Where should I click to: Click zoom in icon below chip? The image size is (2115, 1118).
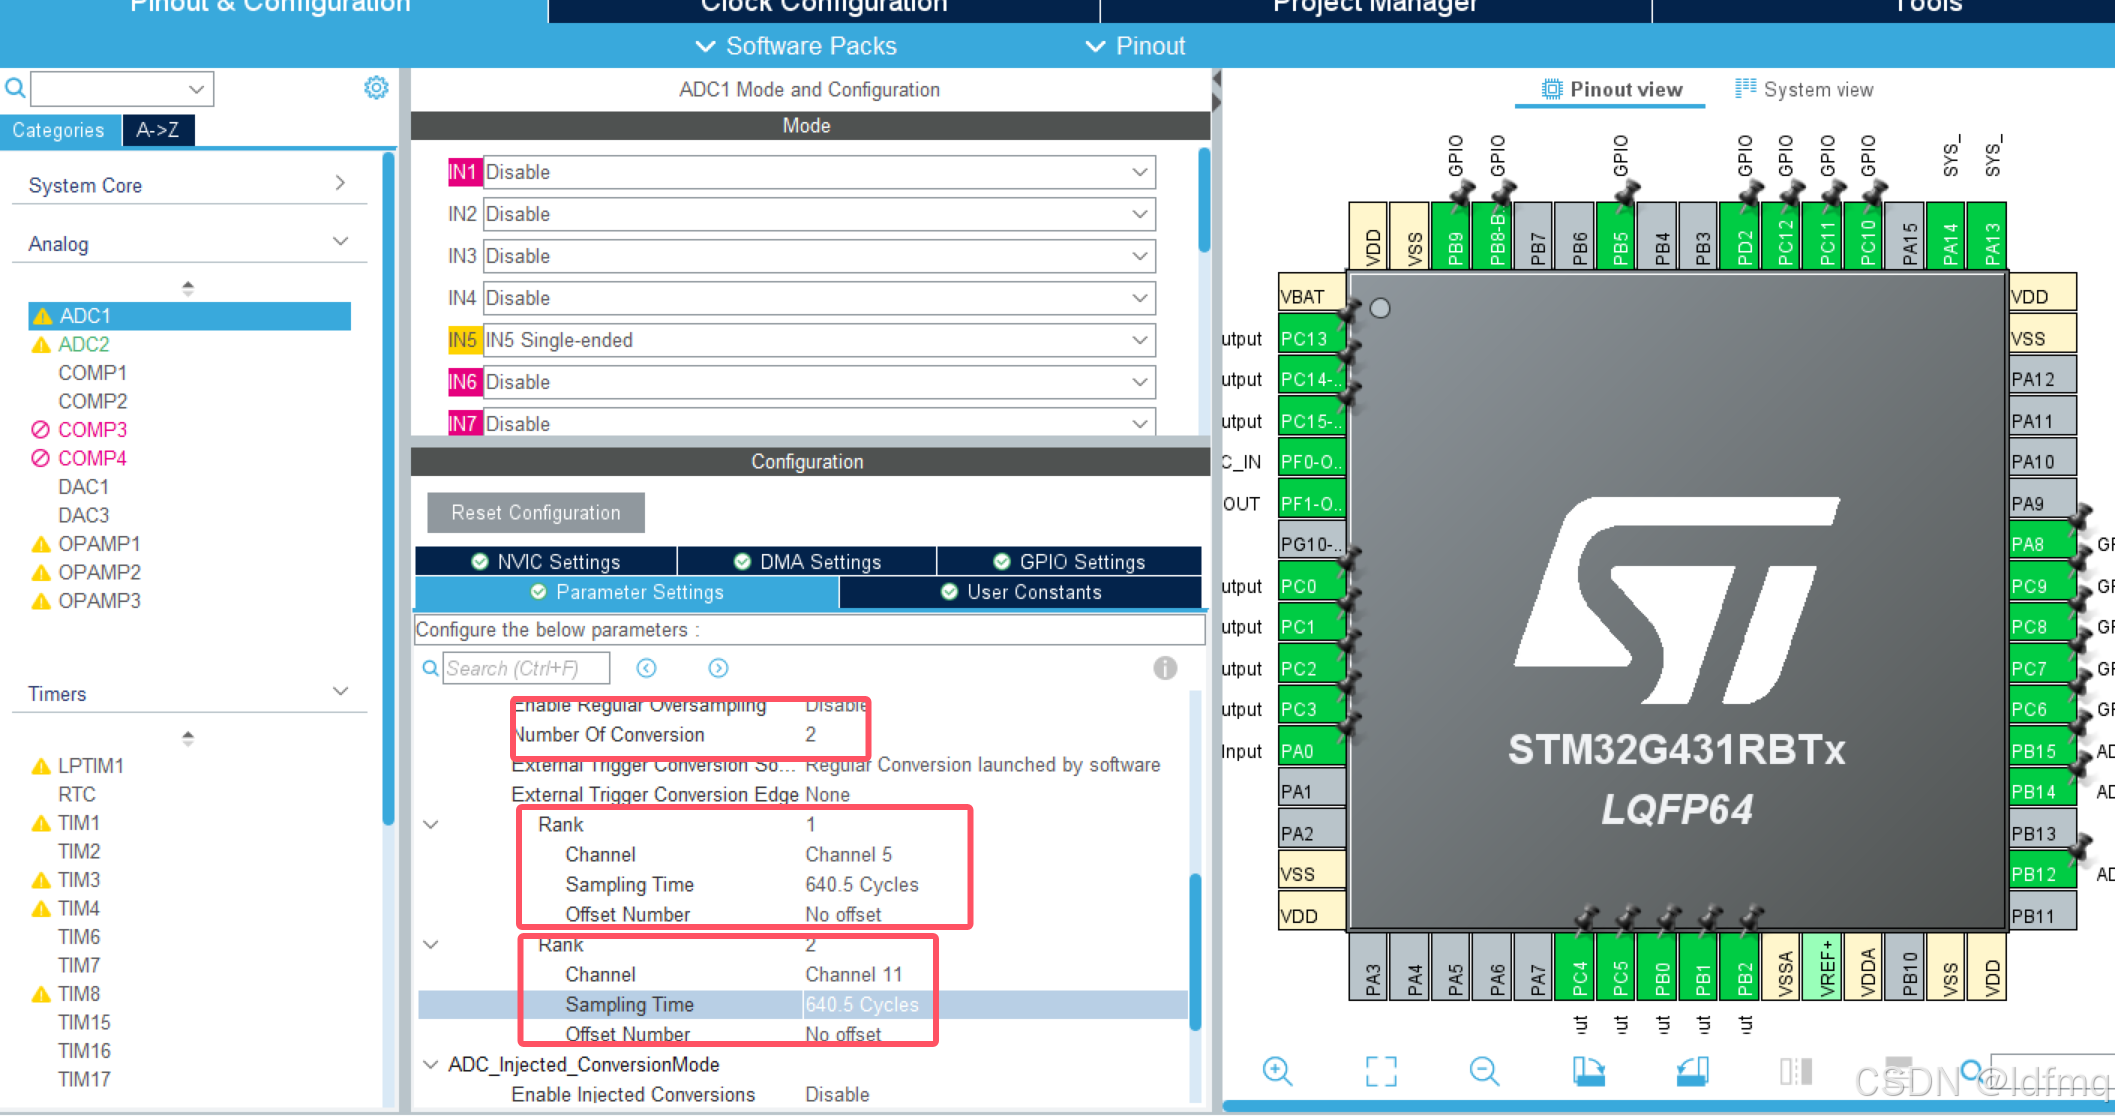1277,1071
